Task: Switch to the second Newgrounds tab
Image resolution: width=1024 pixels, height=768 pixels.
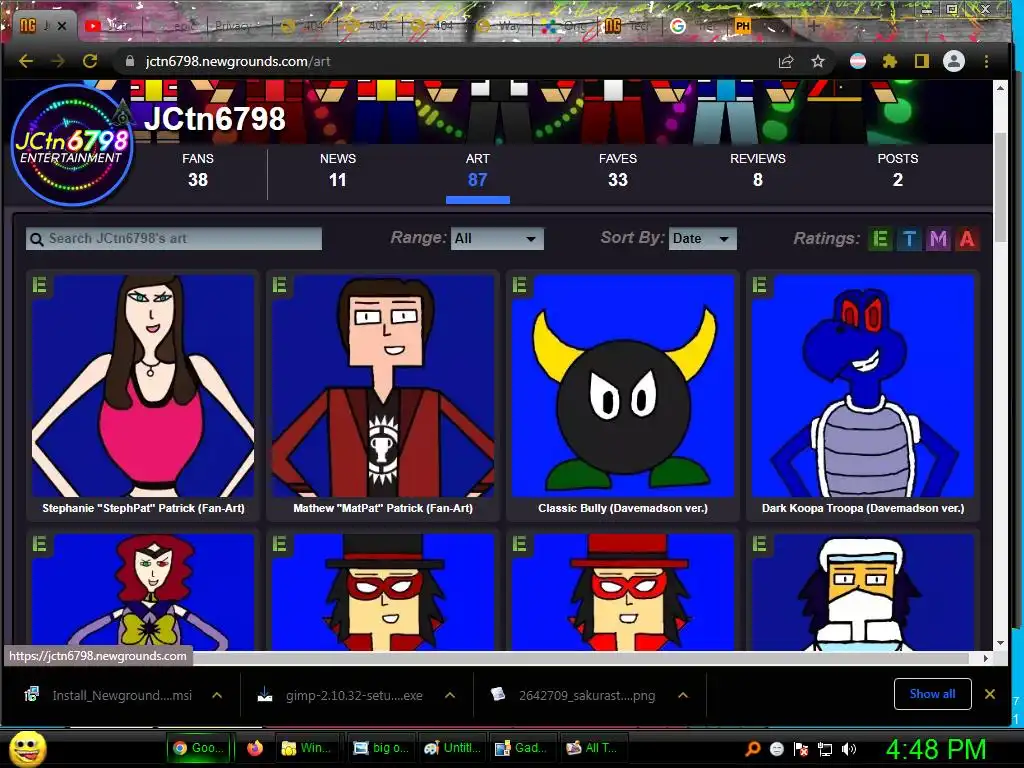Action: (627, 26)
